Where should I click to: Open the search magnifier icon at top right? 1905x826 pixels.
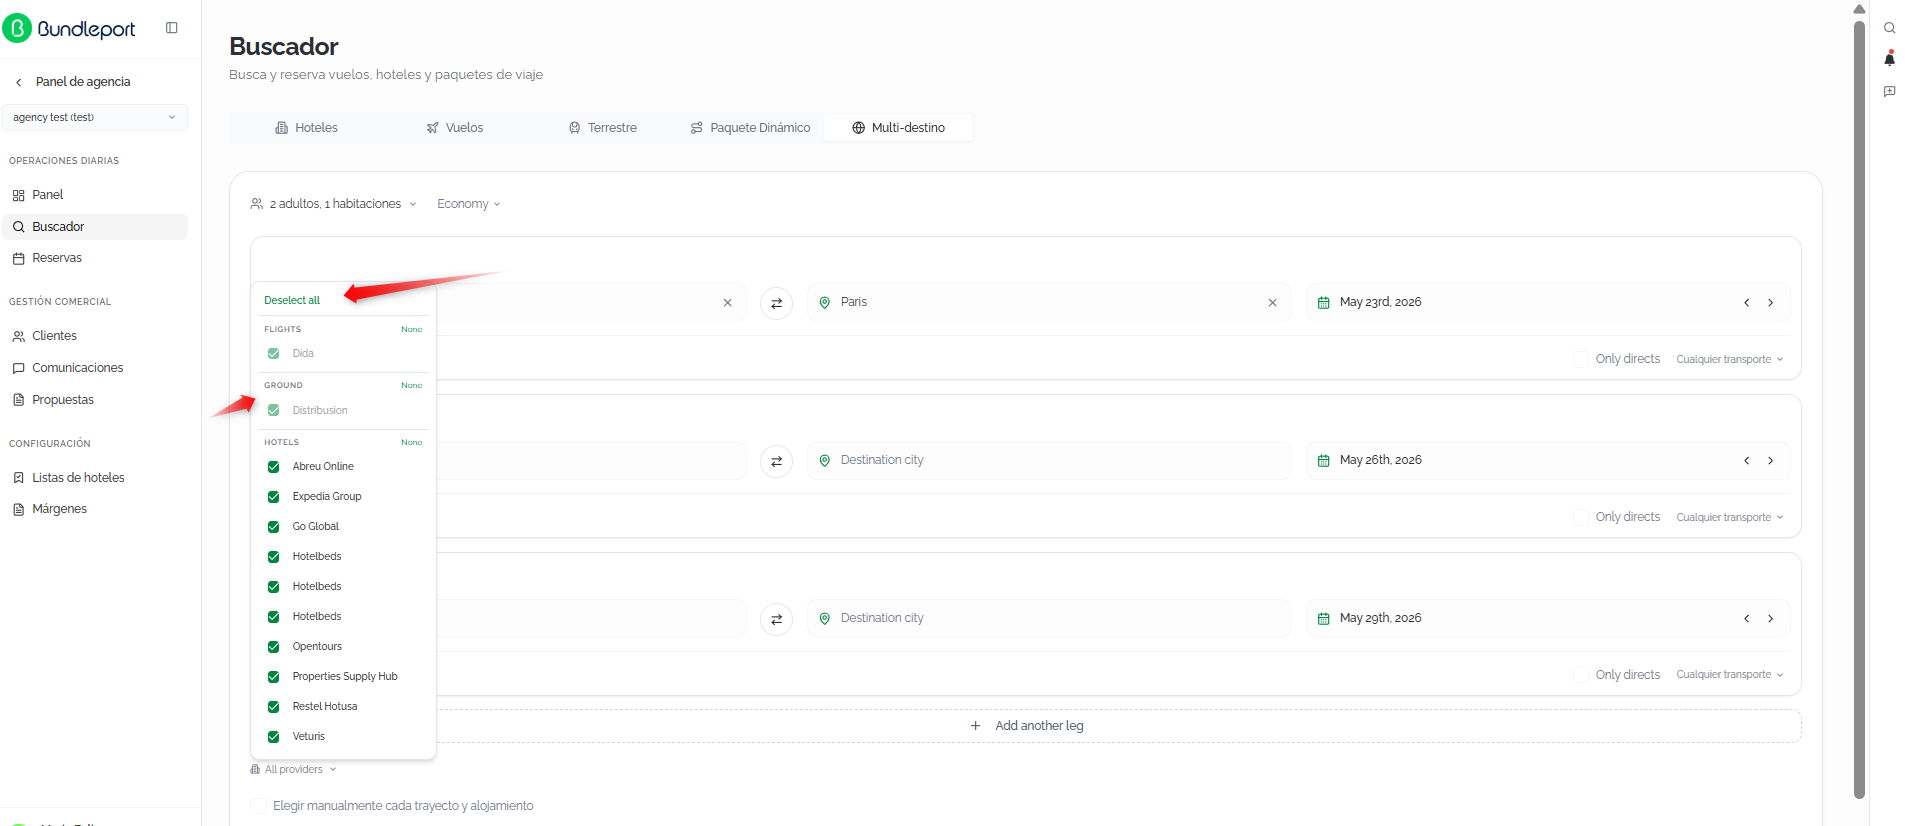pyautogui.click(x=1889, y=28)
